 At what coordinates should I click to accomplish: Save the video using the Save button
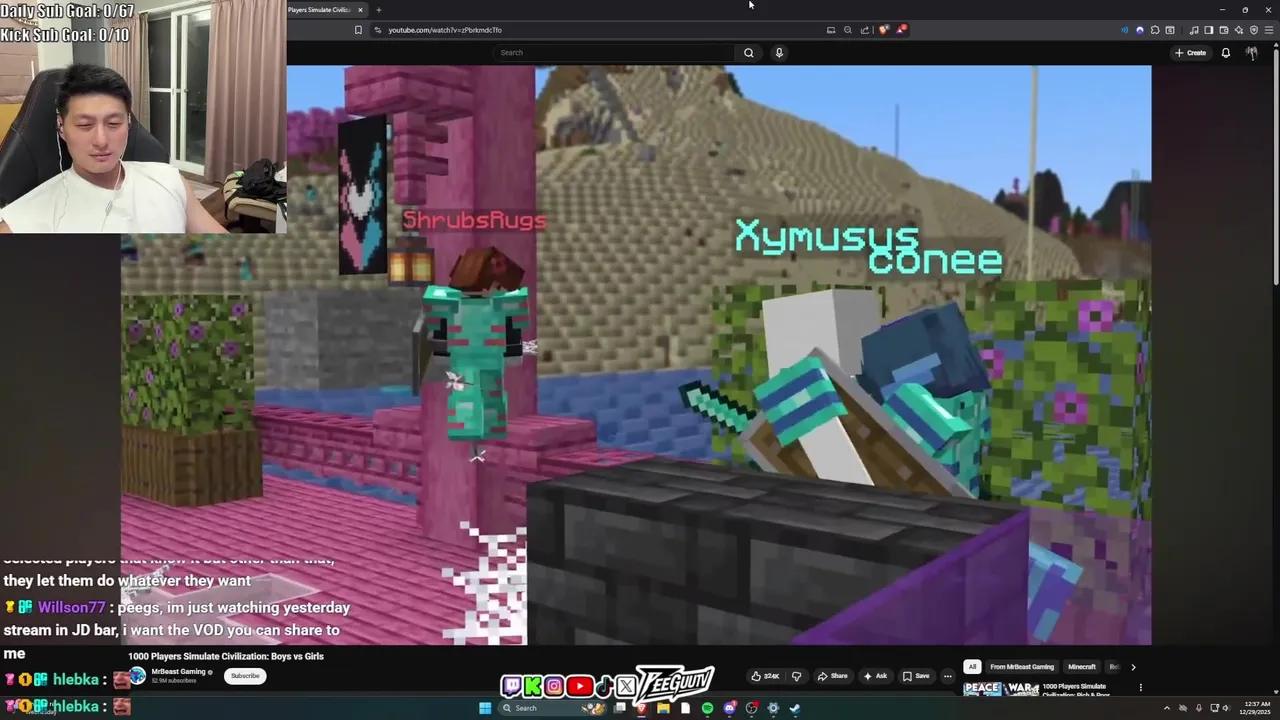coord(916,676)
